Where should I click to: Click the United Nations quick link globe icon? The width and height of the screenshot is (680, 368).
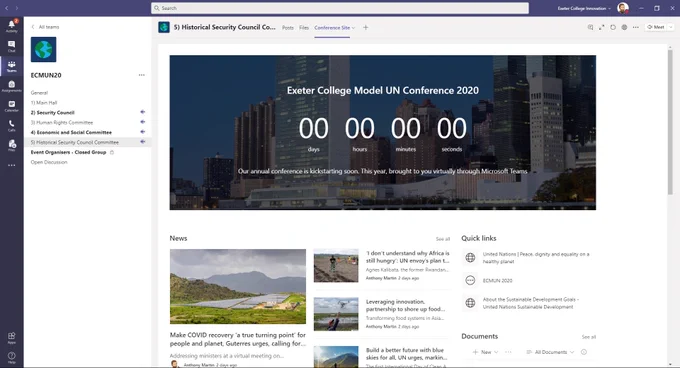click(470, 258)
